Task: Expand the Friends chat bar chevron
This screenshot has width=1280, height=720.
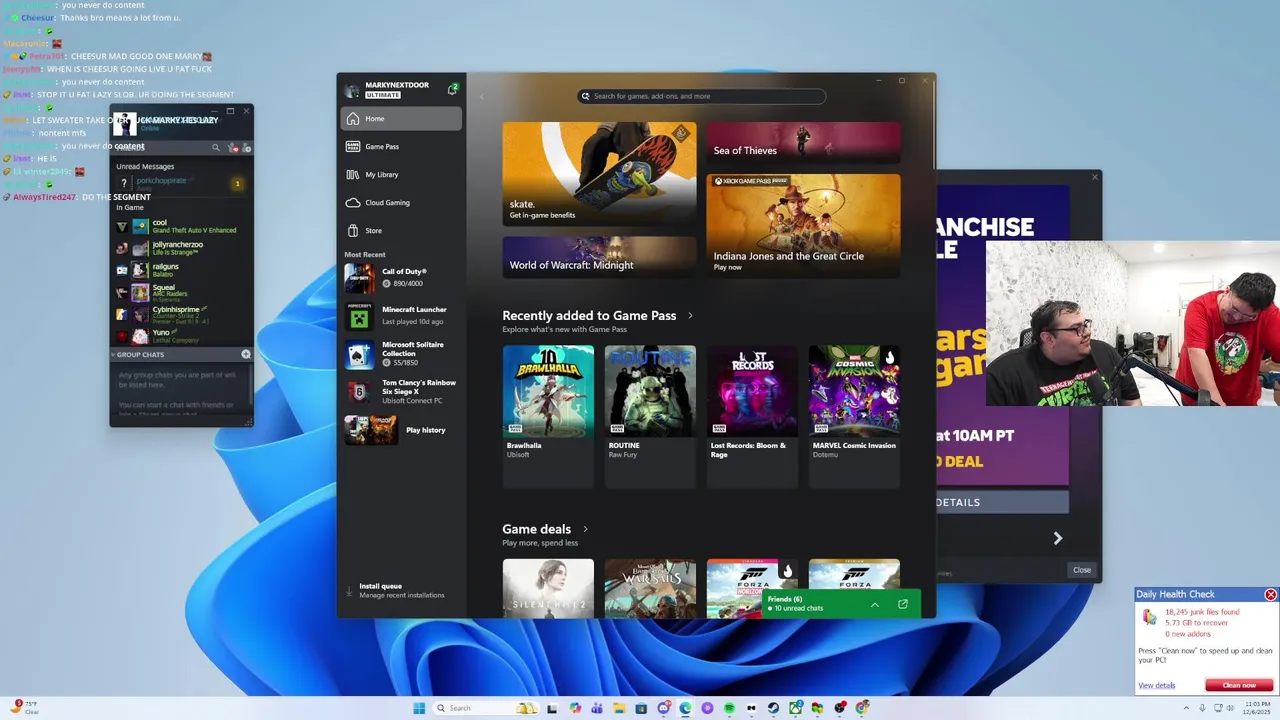Action: (x=875, y=604)
